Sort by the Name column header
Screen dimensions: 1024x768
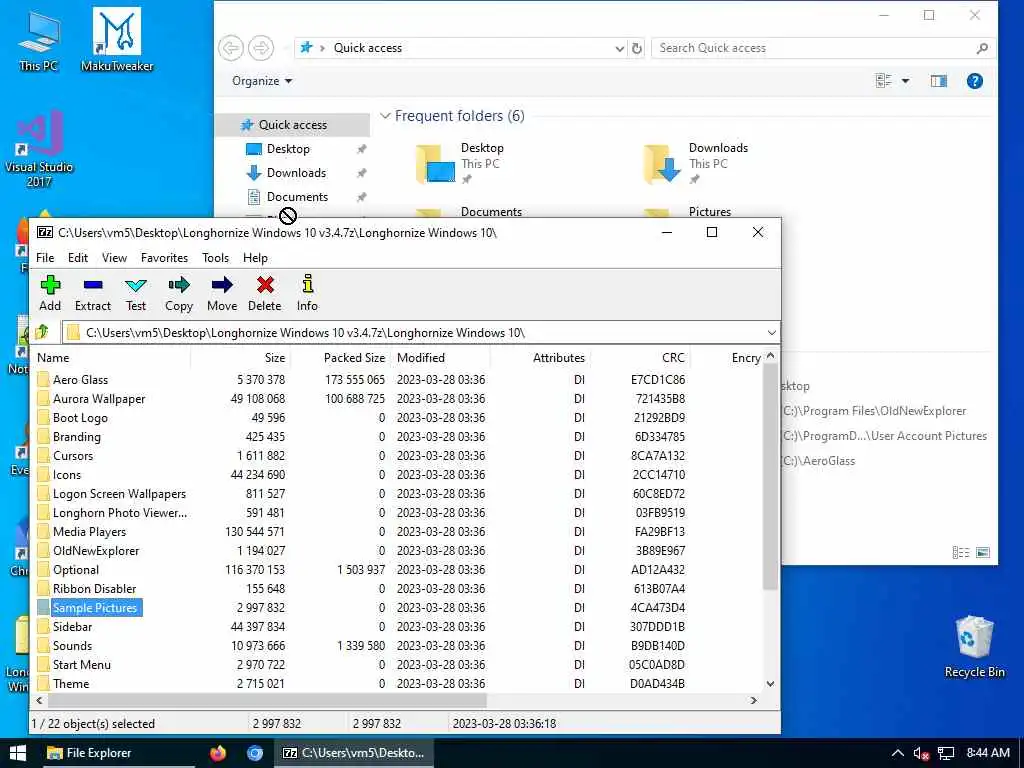coord(111,358)
